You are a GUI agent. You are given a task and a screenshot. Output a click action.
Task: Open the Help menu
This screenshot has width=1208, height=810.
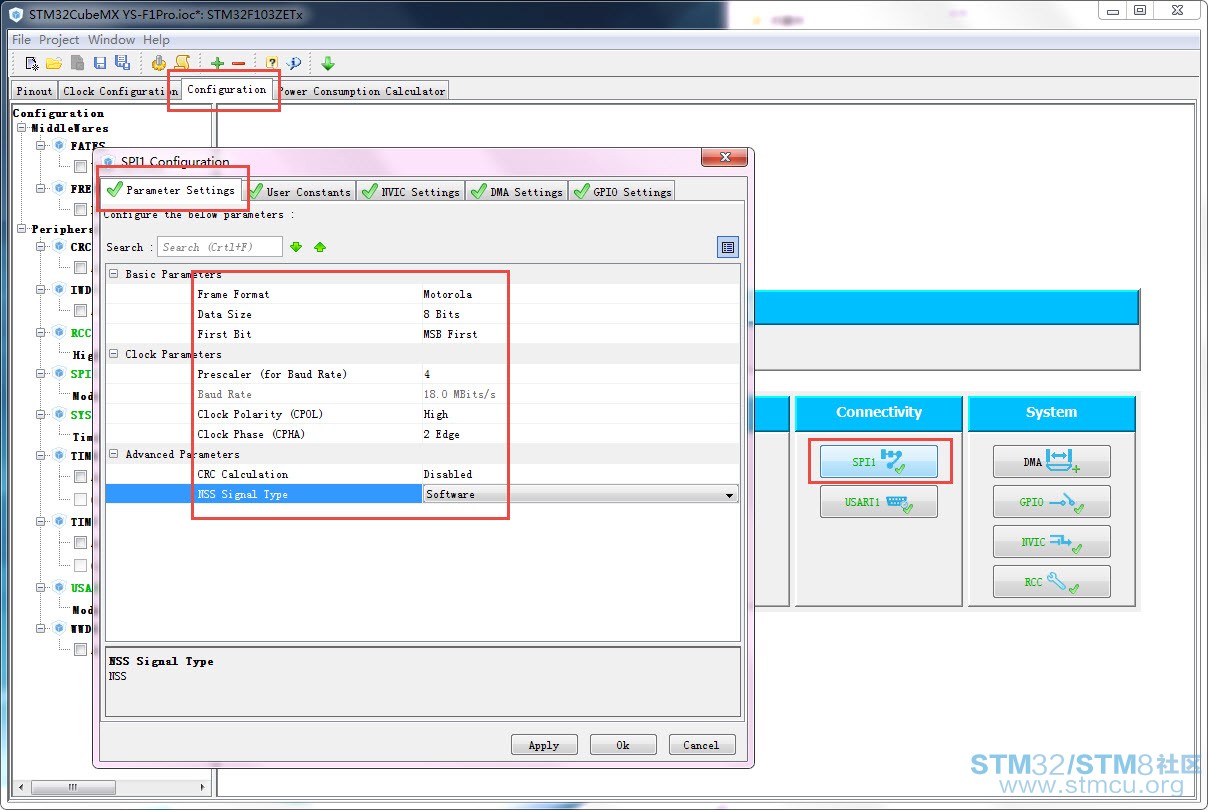156,40
